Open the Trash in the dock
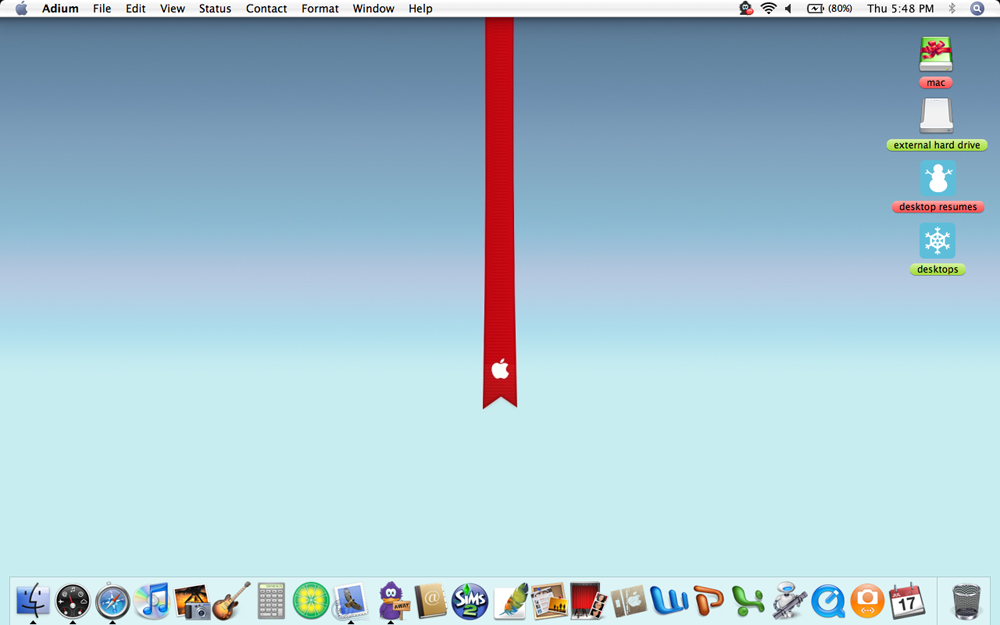This screenshot has height=625, width=1000. [x=966, y=601]
